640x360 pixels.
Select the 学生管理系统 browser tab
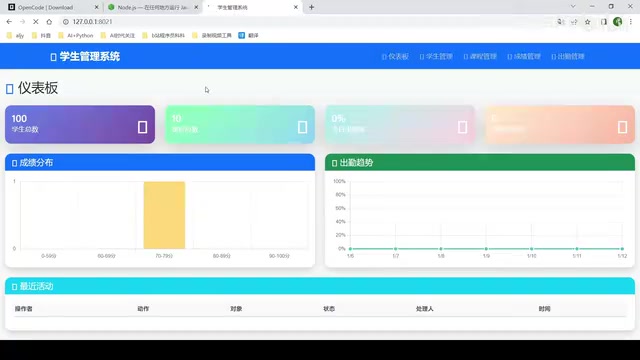coord(253,7)
